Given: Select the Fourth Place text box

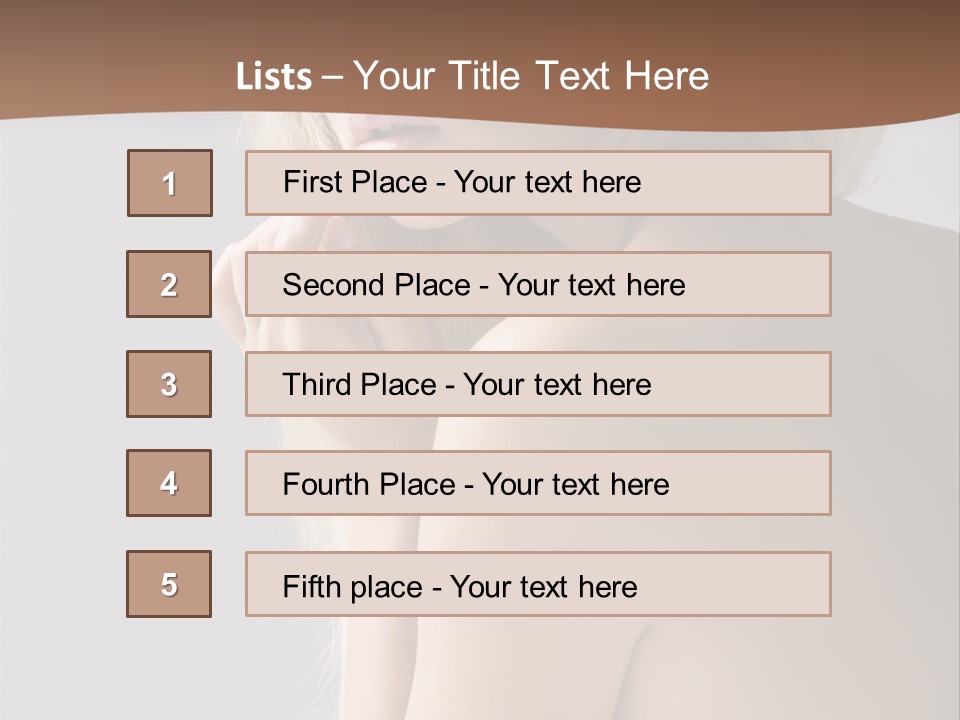Looking at the screenshot, I should pyautogui.click(x=538, y=484).
